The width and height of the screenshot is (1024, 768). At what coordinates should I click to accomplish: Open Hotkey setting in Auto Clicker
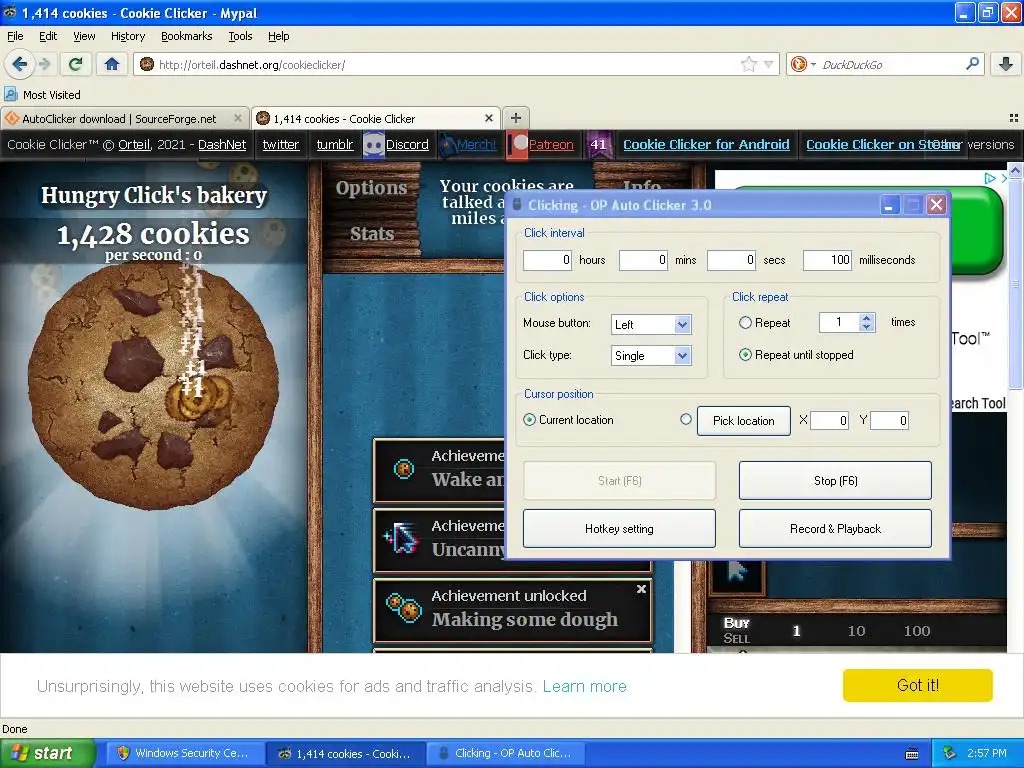point(619,528)
